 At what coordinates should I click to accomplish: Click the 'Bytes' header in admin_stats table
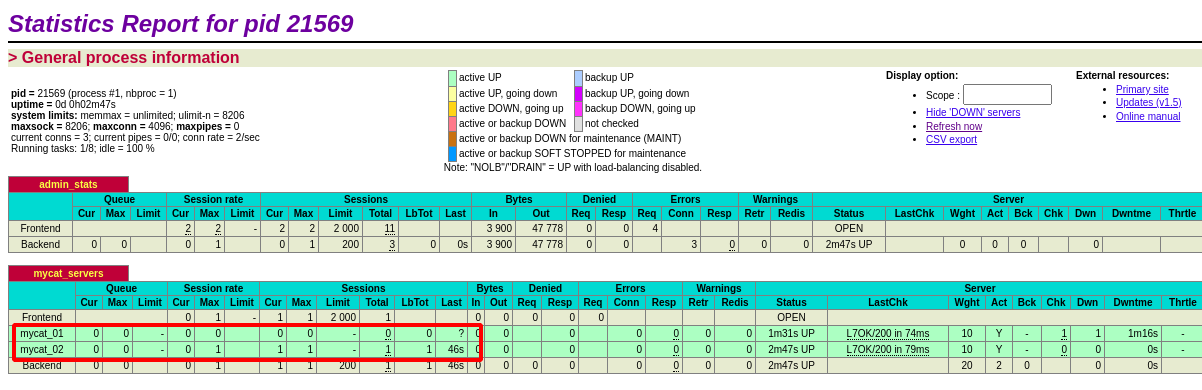(519, 199)
